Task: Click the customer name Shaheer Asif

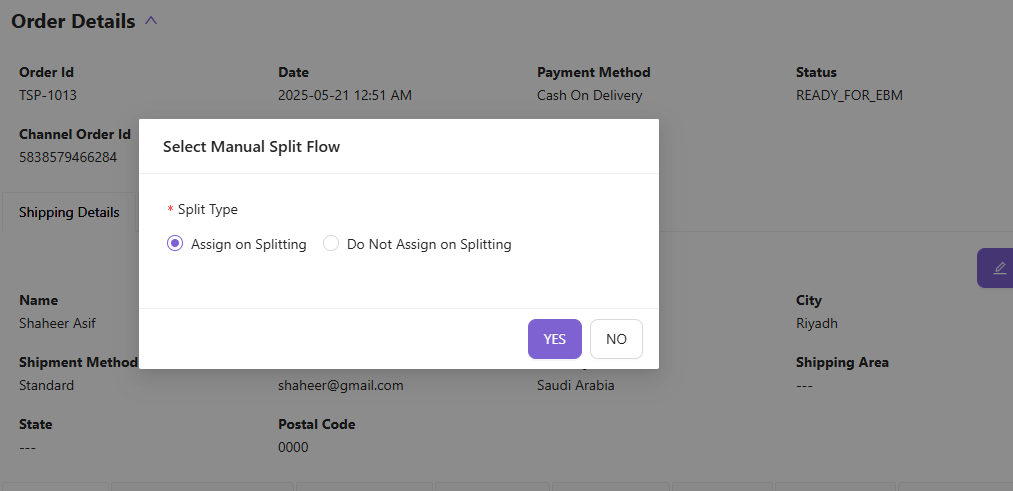Action: (58, 324)
